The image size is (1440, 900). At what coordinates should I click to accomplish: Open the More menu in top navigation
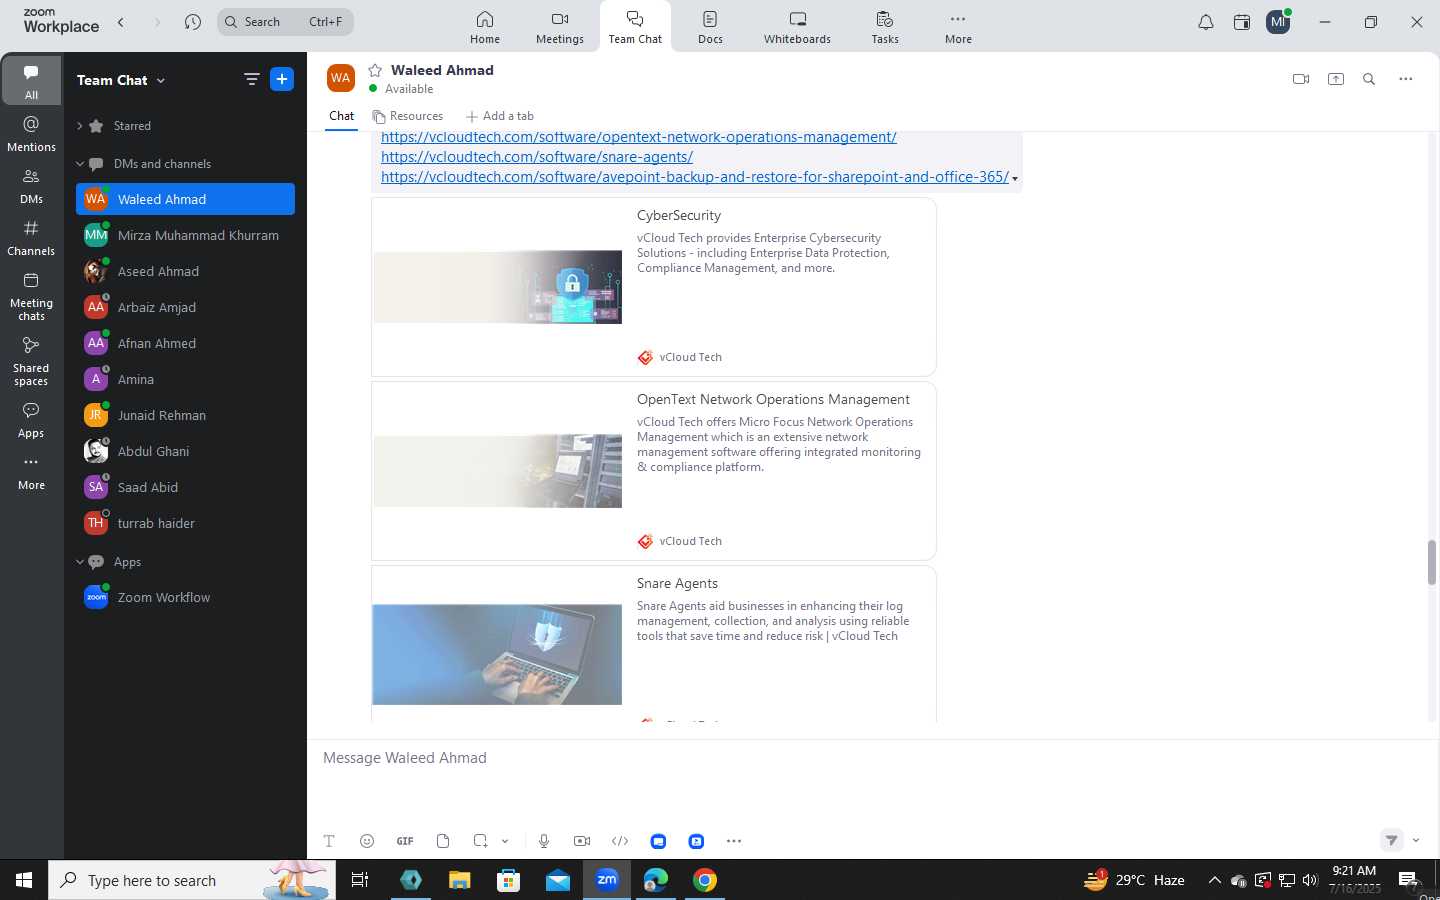click(x=958, y=27)
